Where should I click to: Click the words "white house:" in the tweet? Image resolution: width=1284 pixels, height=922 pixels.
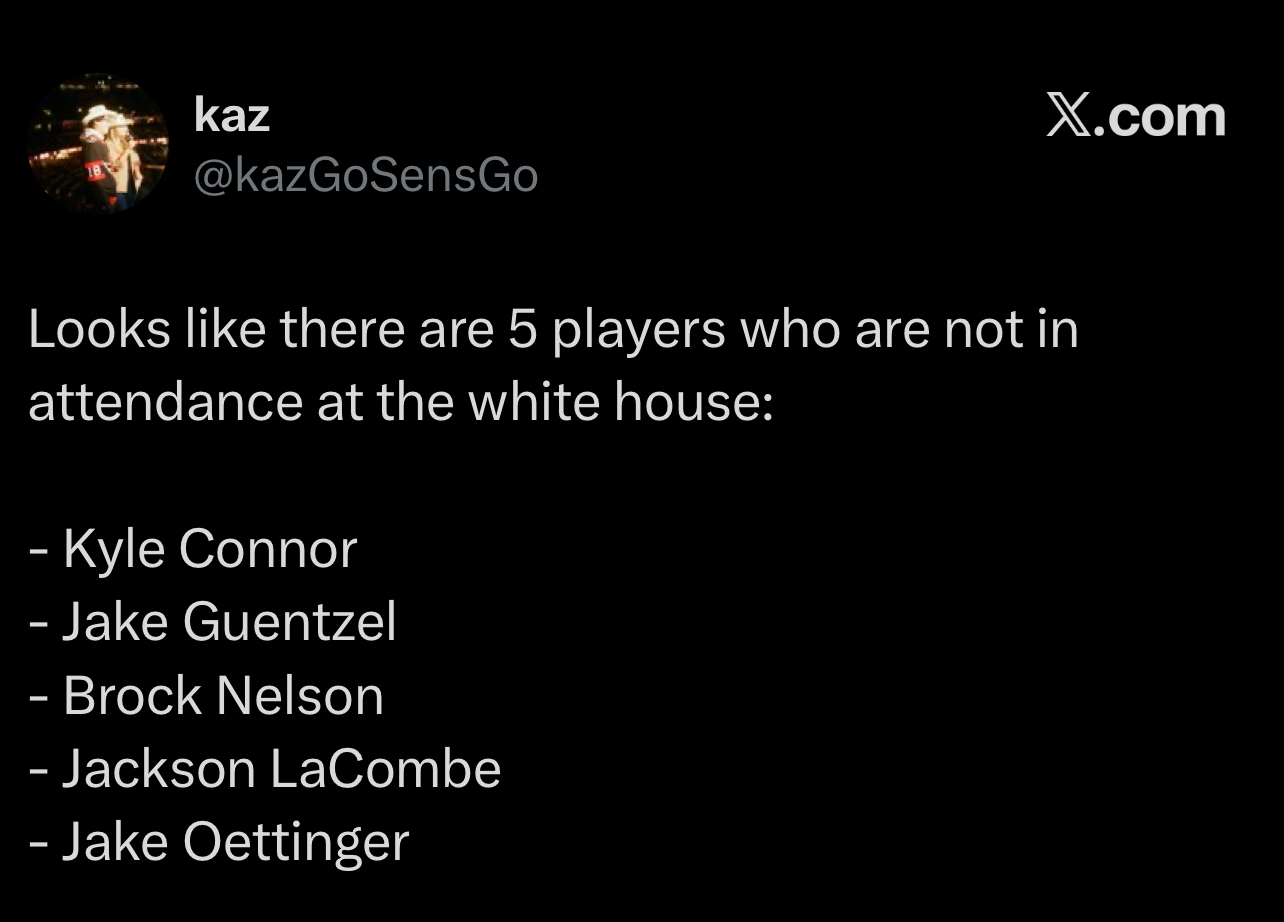pyautogui.click(x=620, y=402)
